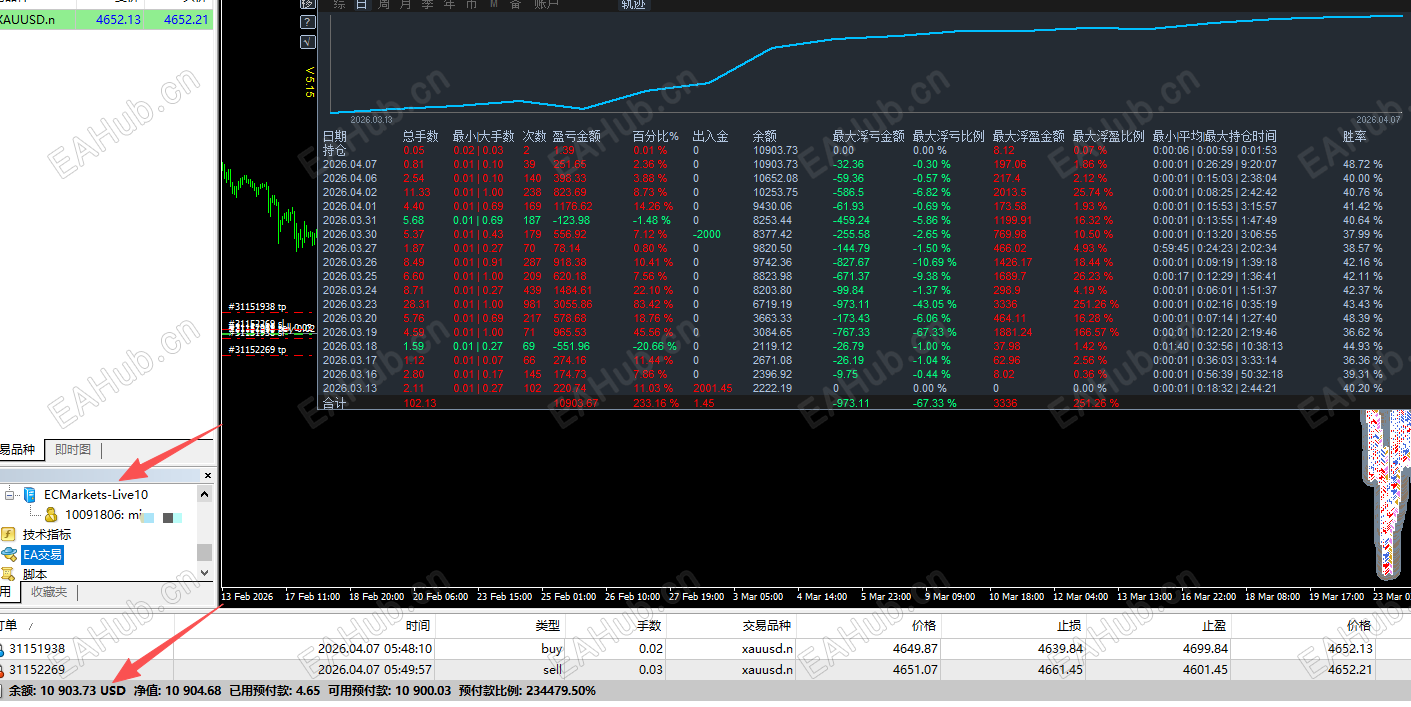Screen dimensions: 1411x707
Task: Click the account 10091806 user icon
Action: [x=51, y=514]
